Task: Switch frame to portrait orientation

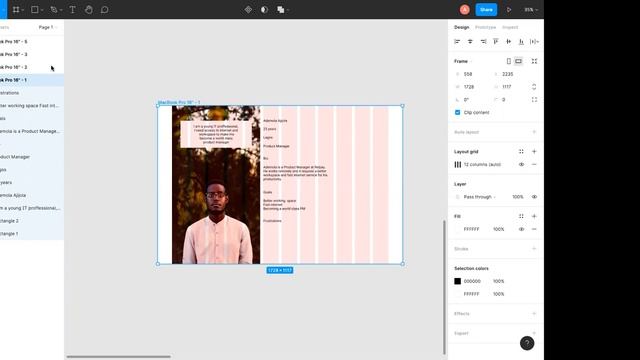Action: coord(509,61)
